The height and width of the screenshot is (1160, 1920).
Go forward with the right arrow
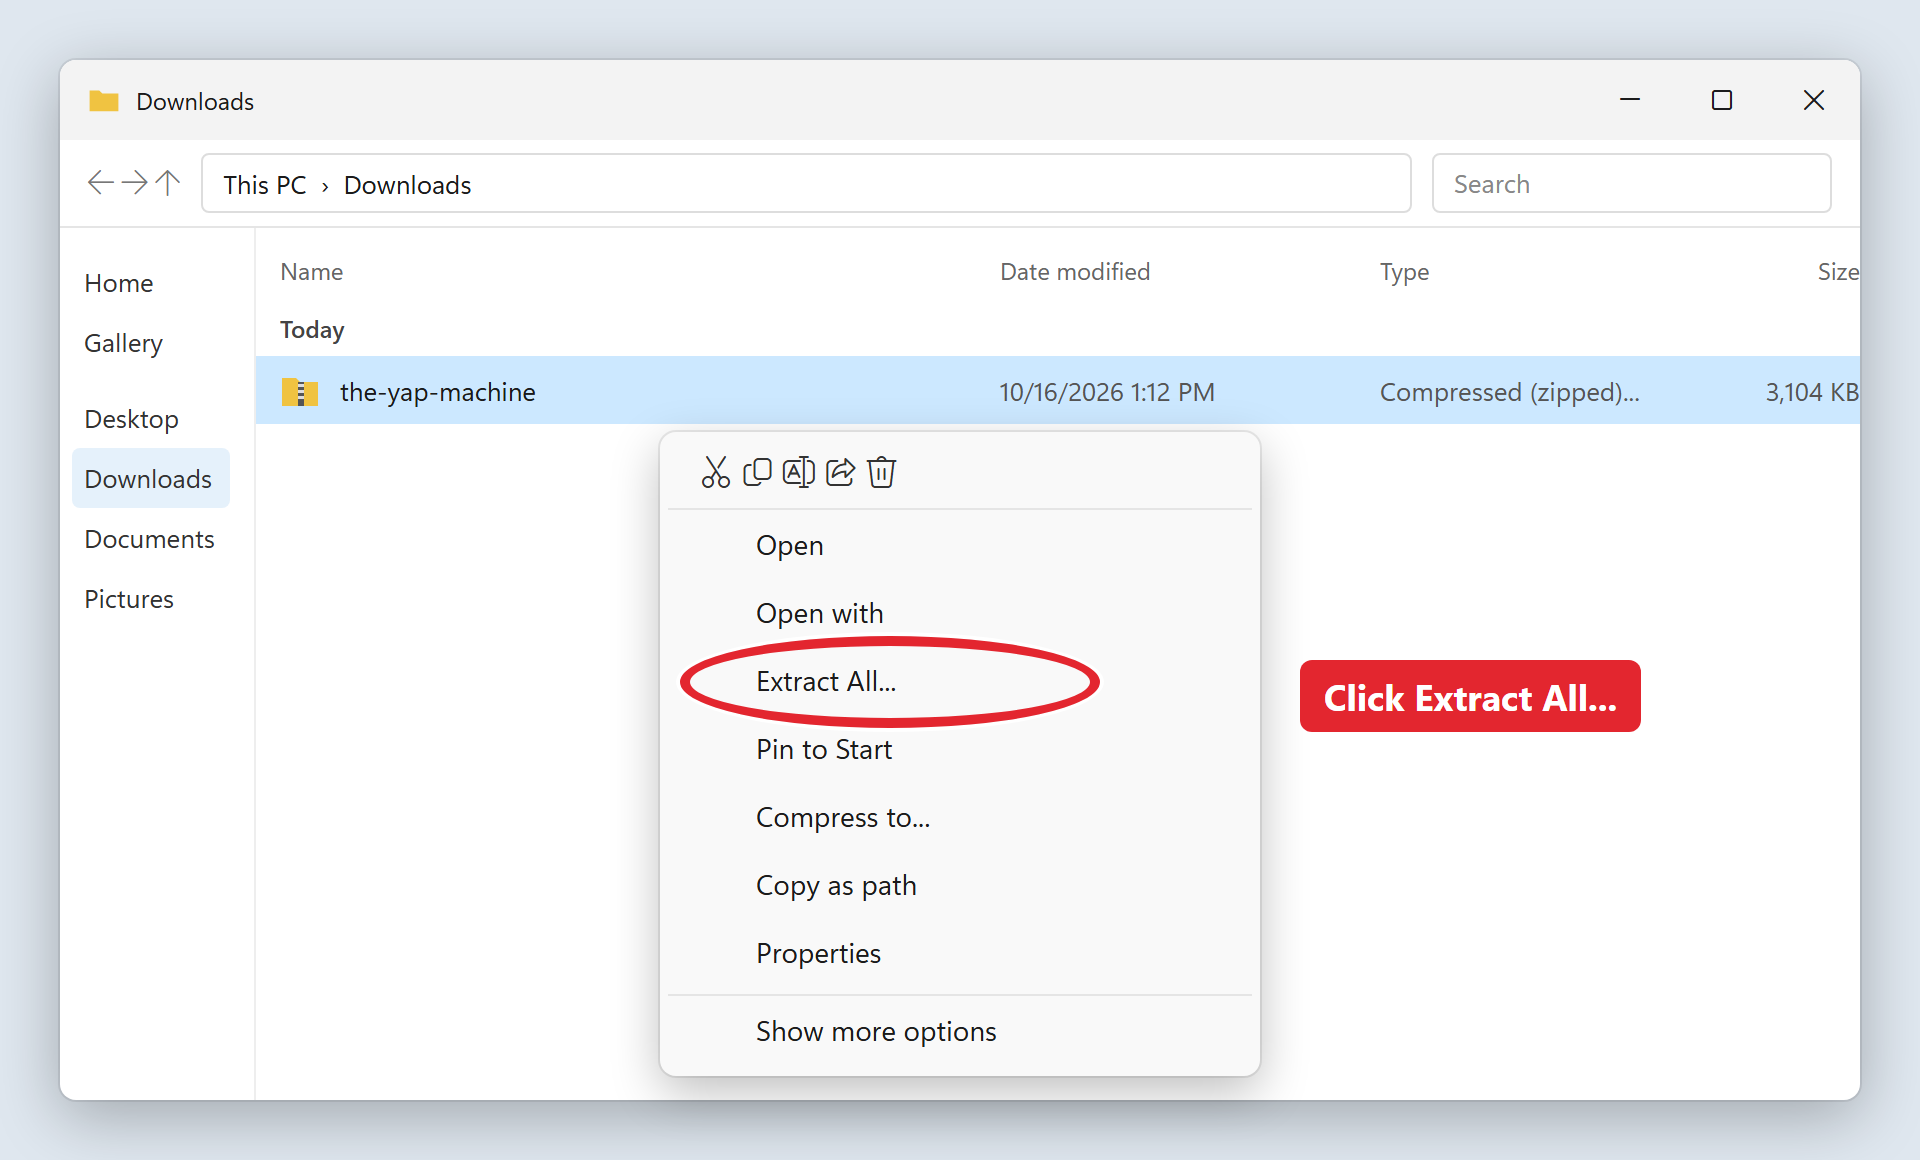pos(135,183)
